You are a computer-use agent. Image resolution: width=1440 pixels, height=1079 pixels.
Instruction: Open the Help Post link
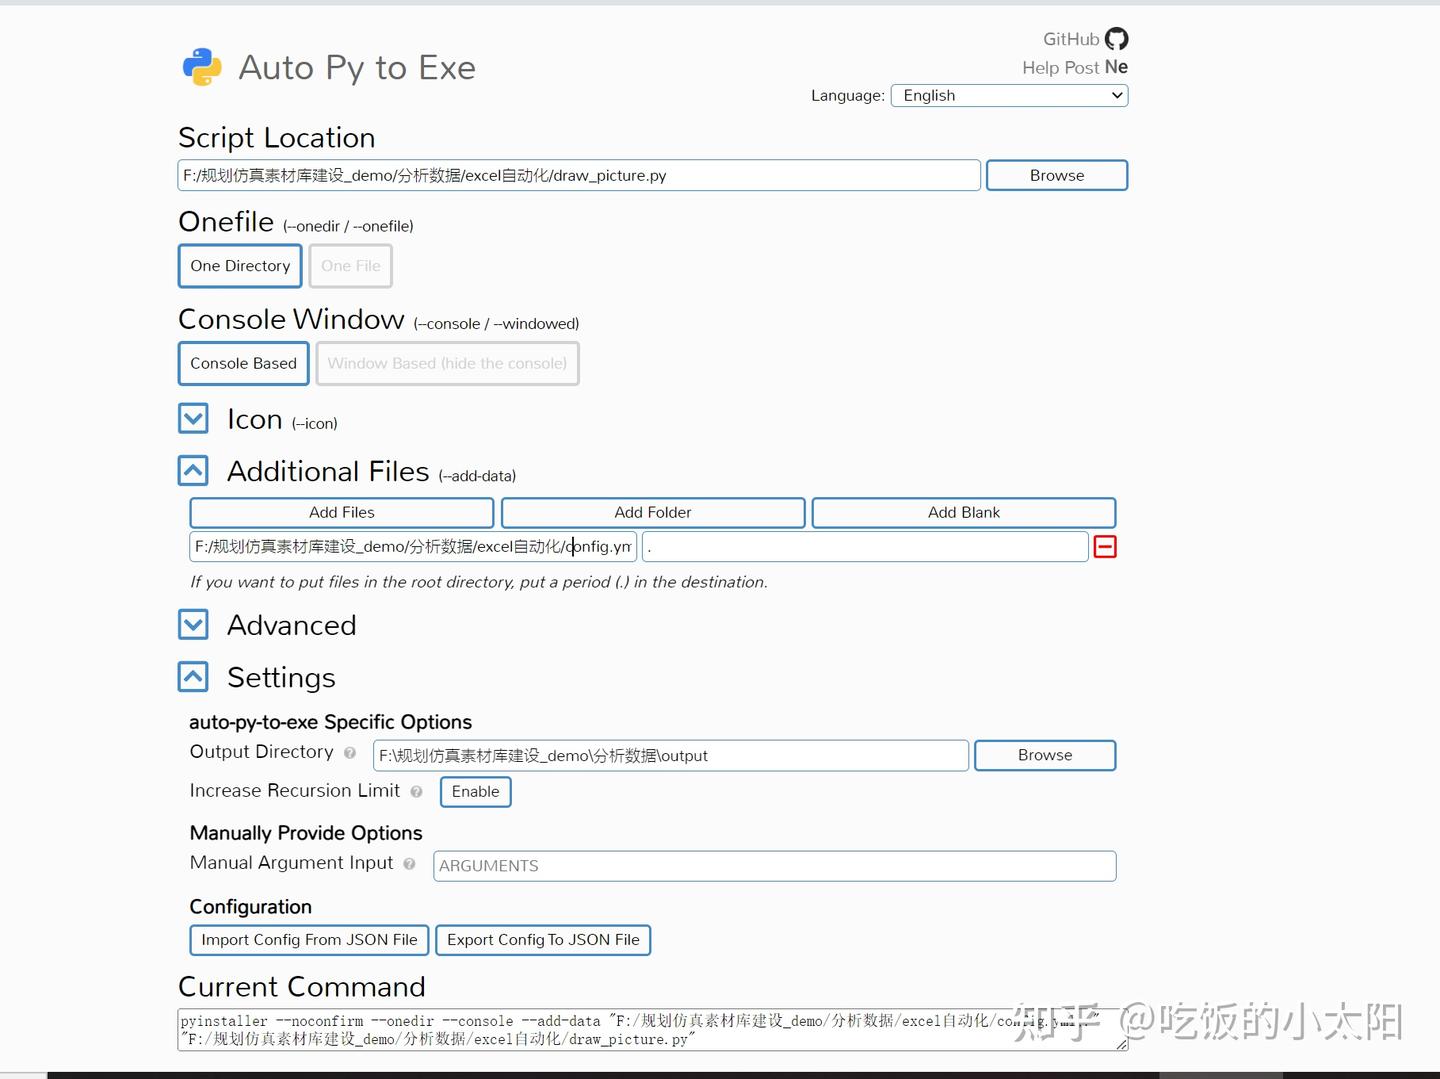(1060, 67)
